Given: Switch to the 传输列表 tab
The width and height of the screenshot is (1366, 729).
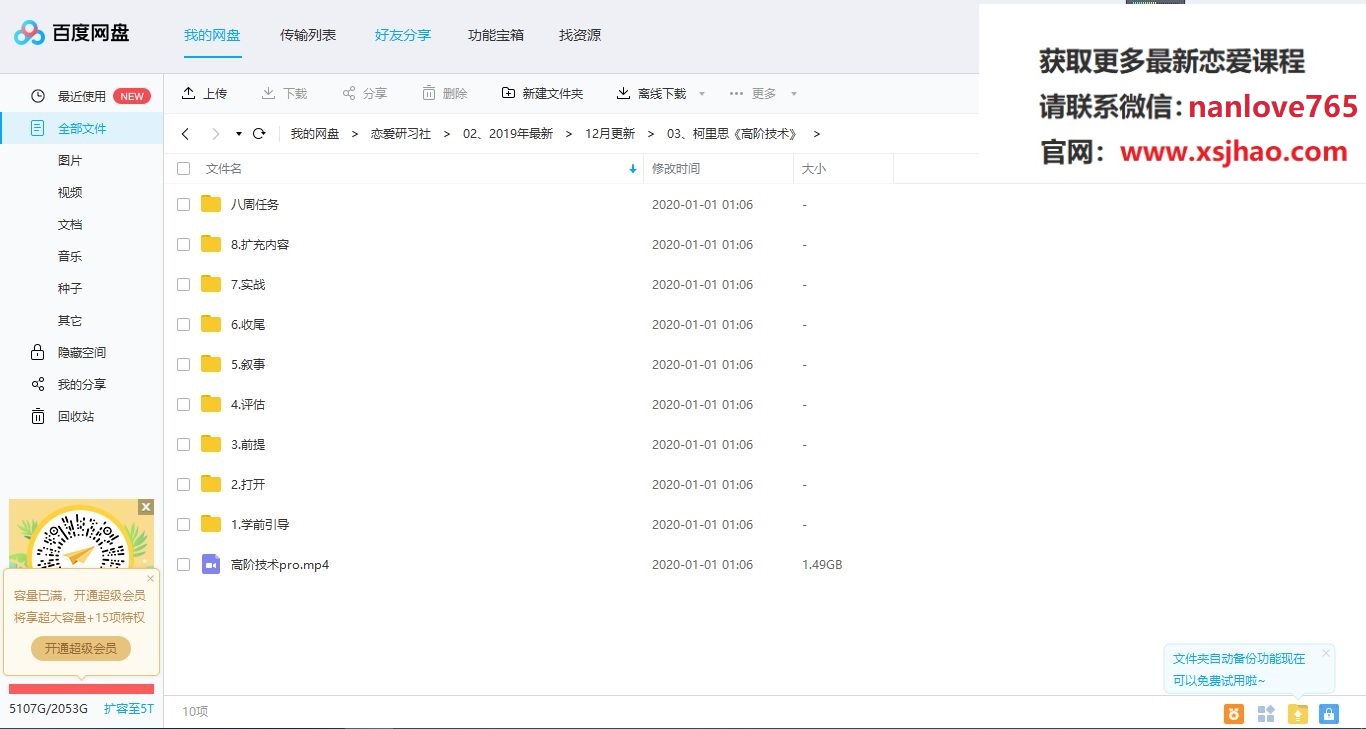Looking at the screenshot, I should click(307, 34).
